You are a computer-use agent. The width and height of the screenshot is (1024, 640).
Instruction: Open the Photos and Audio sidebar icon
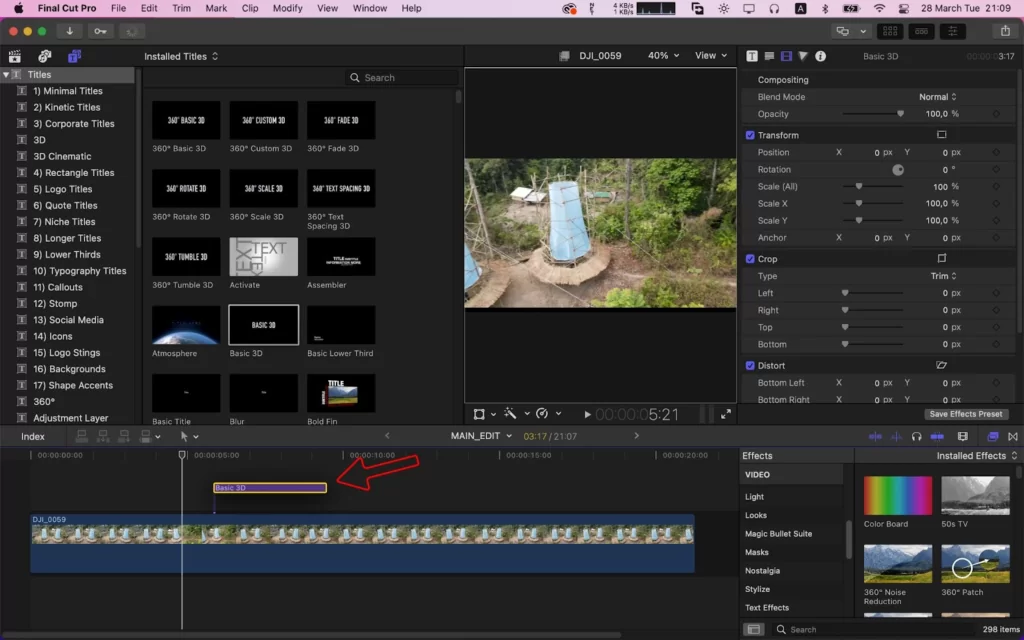44,56
